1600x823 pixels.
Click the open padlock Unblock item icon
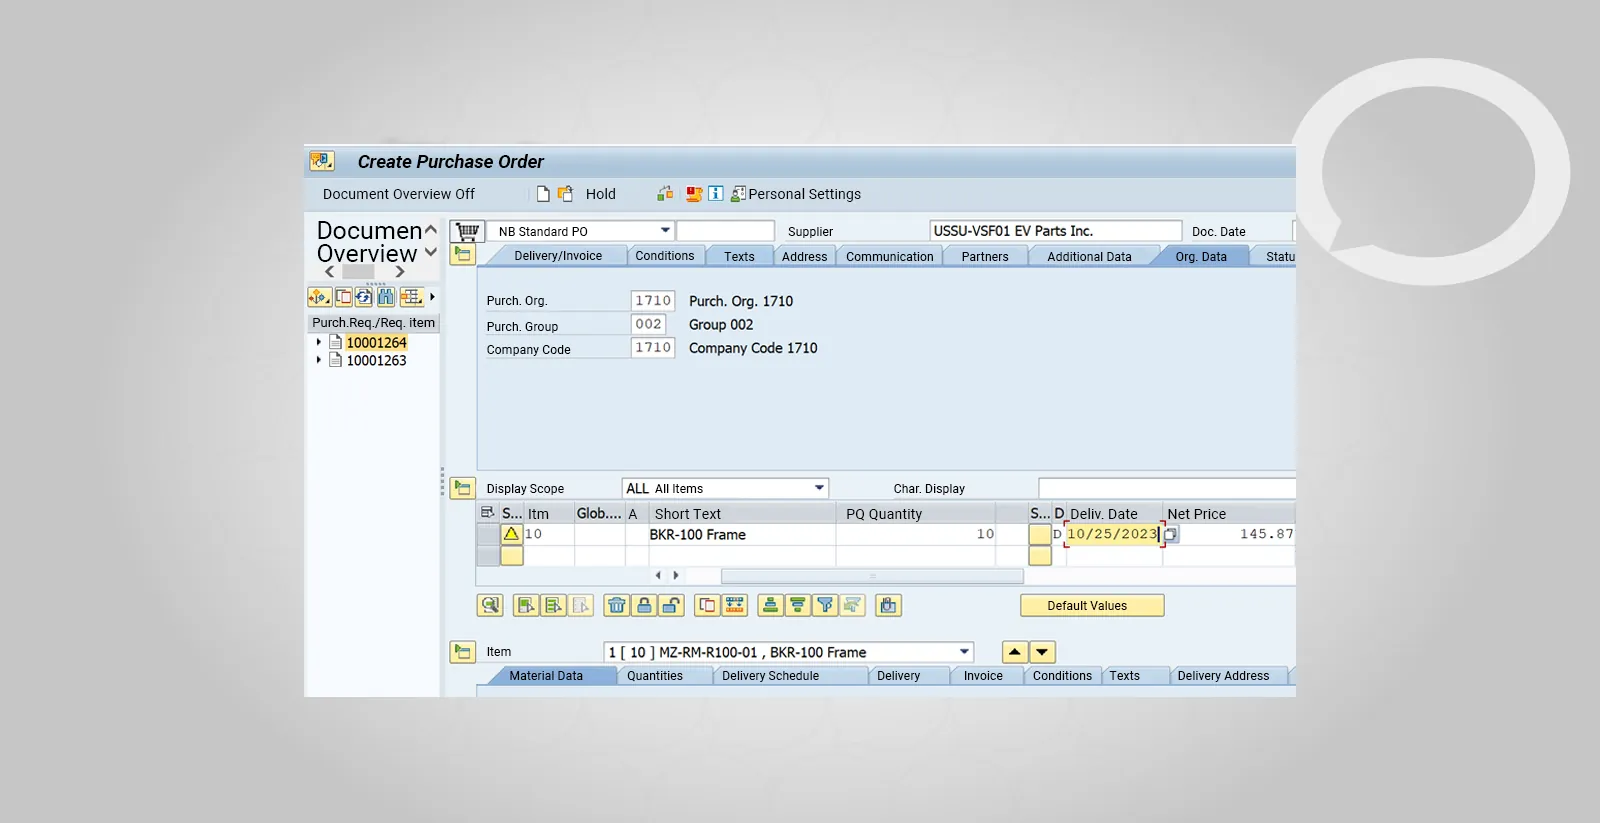(671, 605)
